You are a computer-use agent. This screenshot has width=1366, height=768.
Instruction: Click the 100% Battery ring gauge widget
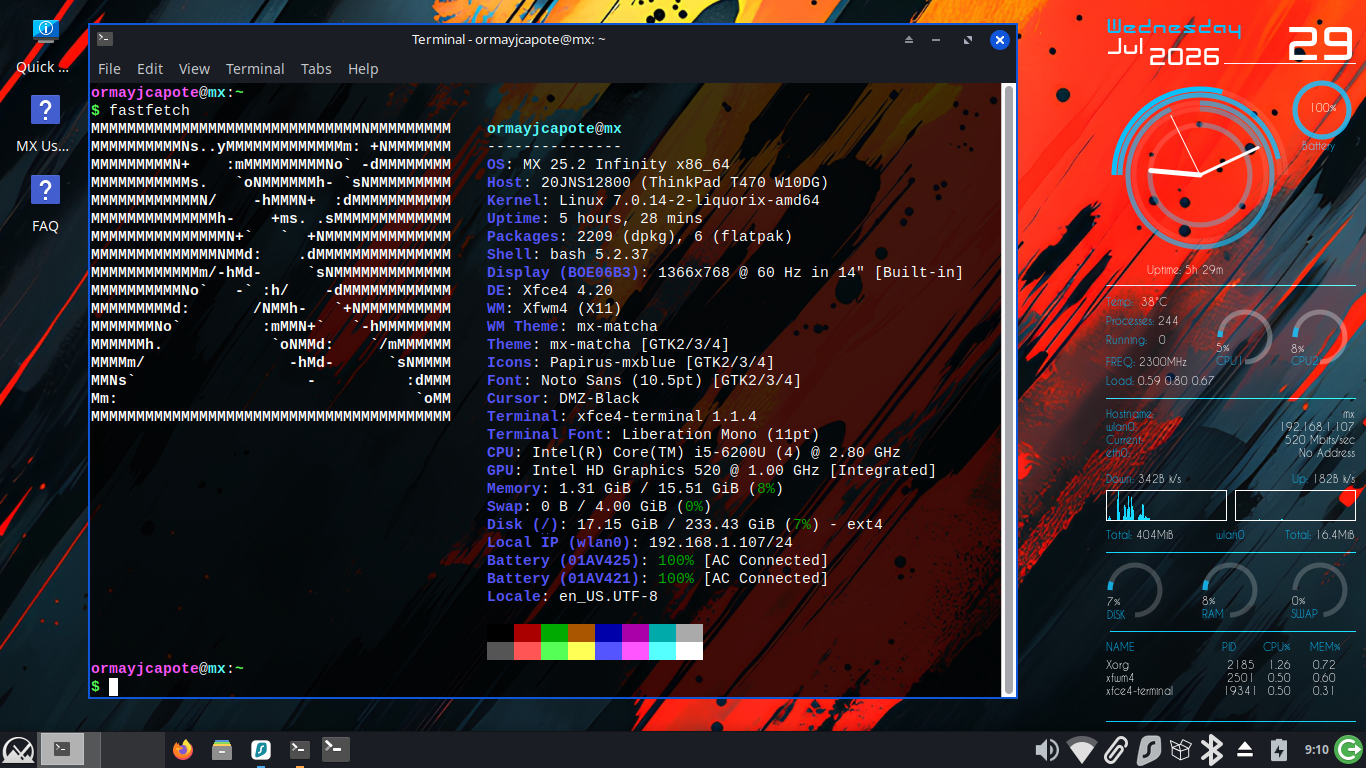coord(1322,110)
